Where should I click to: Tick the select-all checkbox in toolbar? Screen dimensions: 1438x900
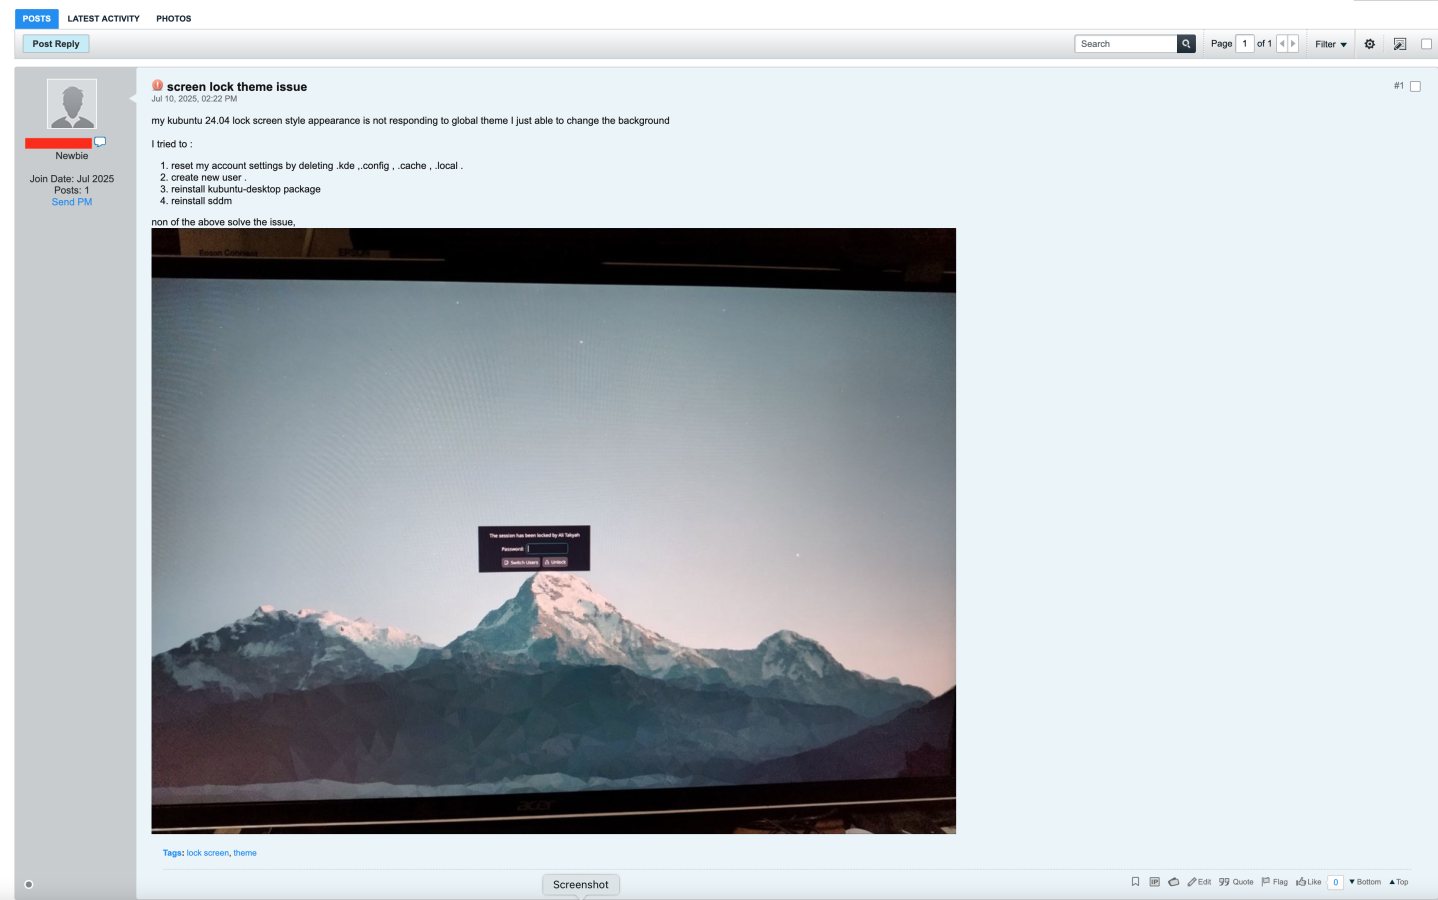[x=1426, y=44]
